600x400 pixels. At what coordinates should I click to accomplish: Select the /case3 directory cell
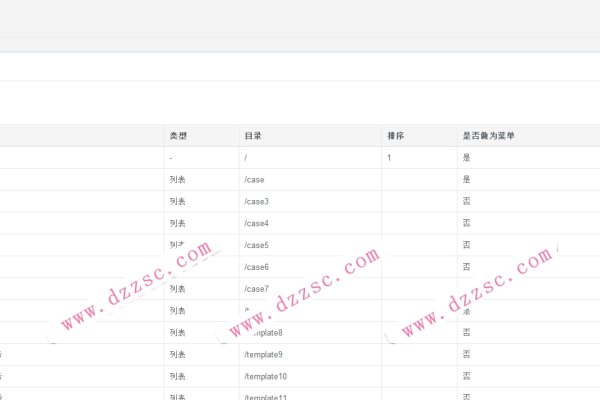[x=256, y=201]
